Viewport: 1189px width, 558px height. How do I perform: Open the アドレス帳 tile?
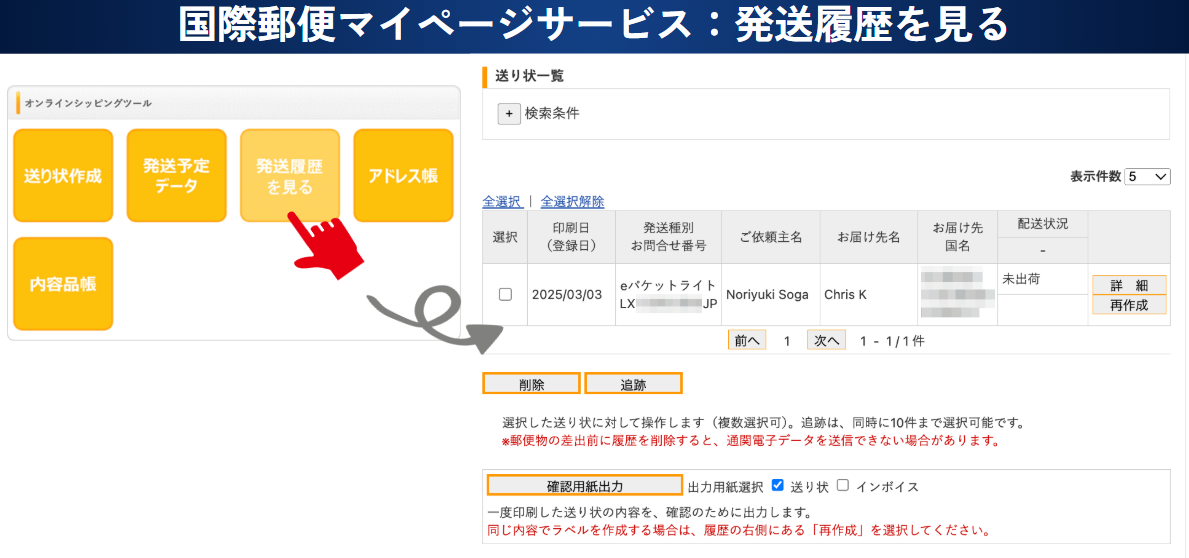(403, 176)
